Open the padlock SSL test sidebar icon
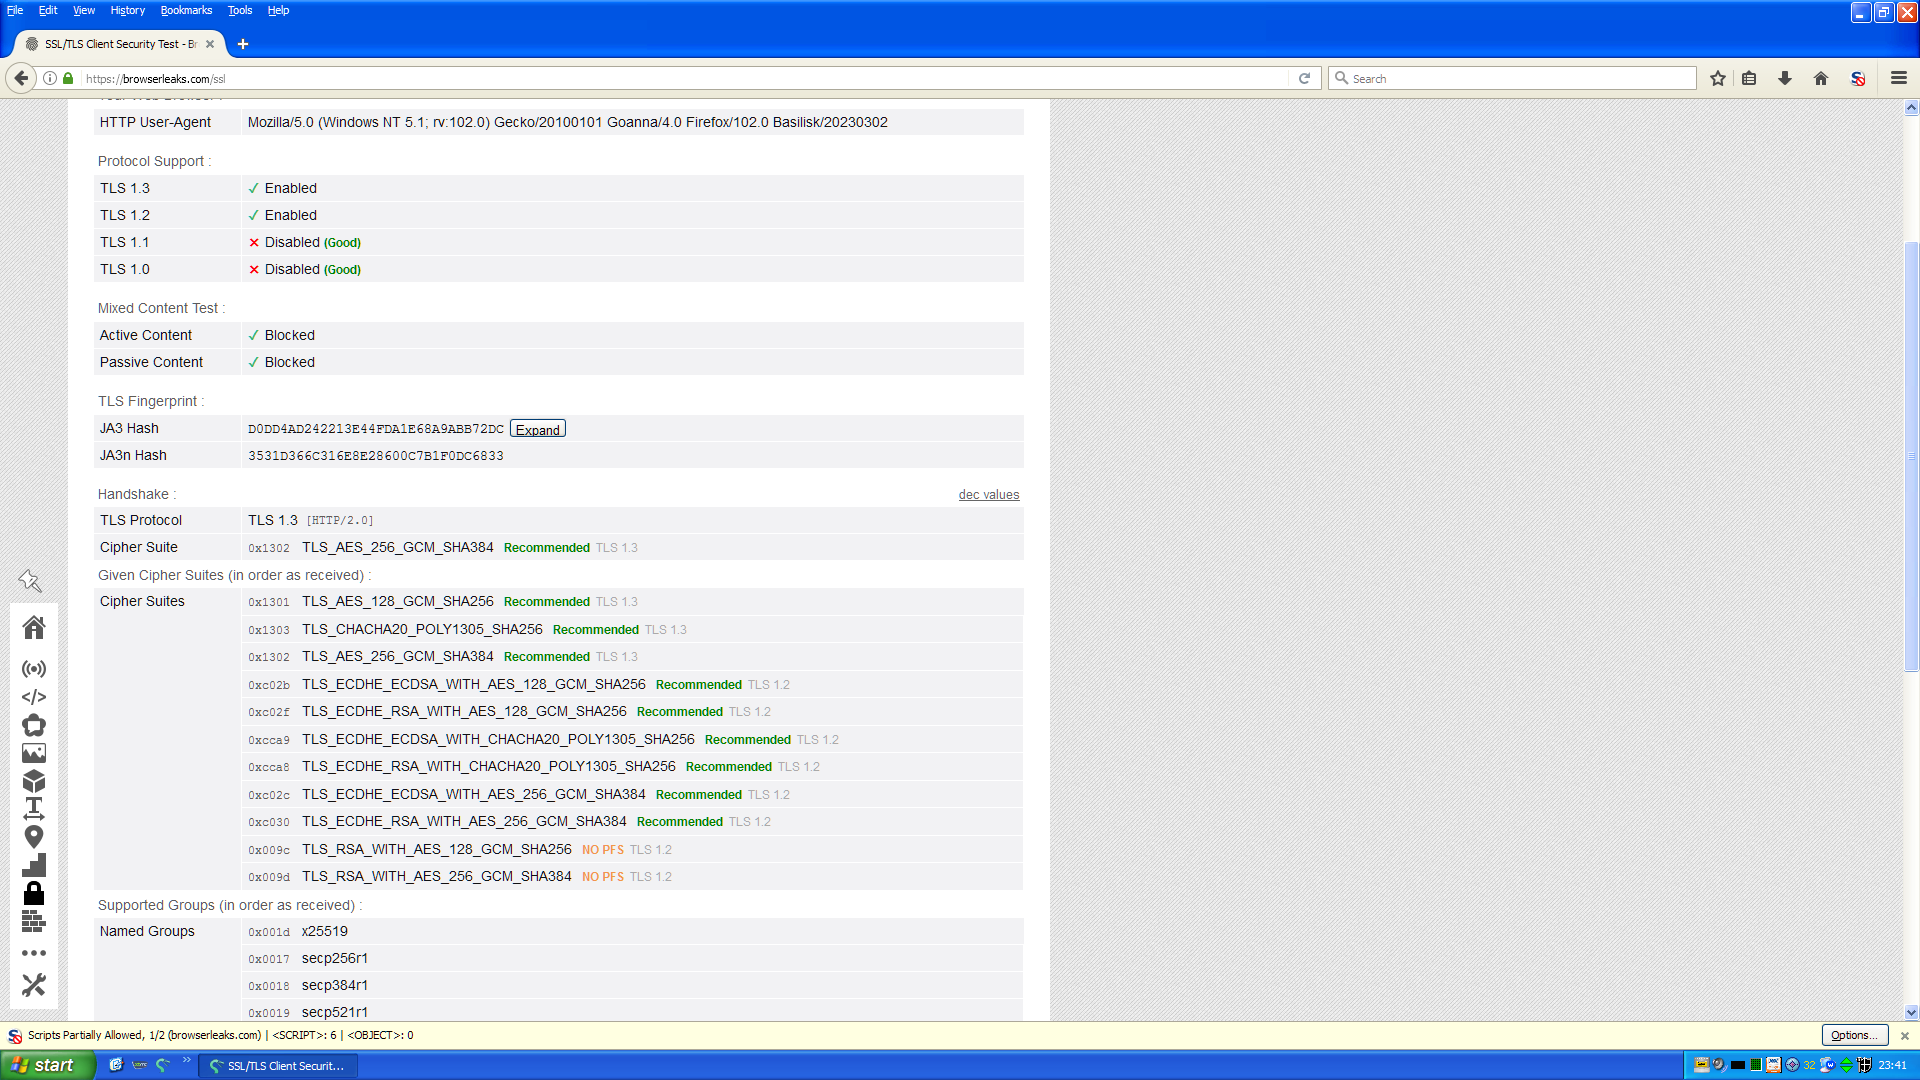This screenshot has height=1080, width=1920. [34, 892]
